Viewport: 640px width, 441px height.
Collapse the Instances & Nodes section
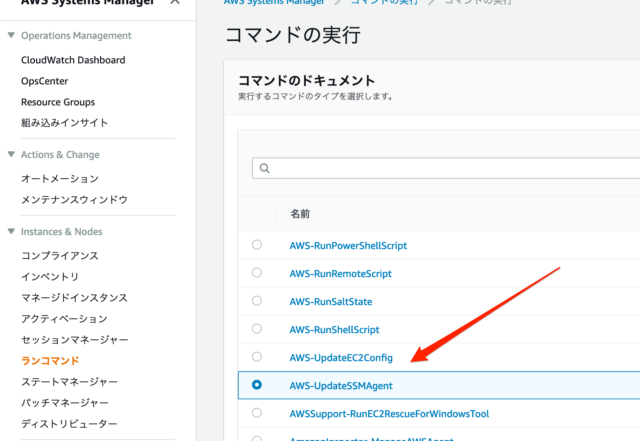coord(11,231)
